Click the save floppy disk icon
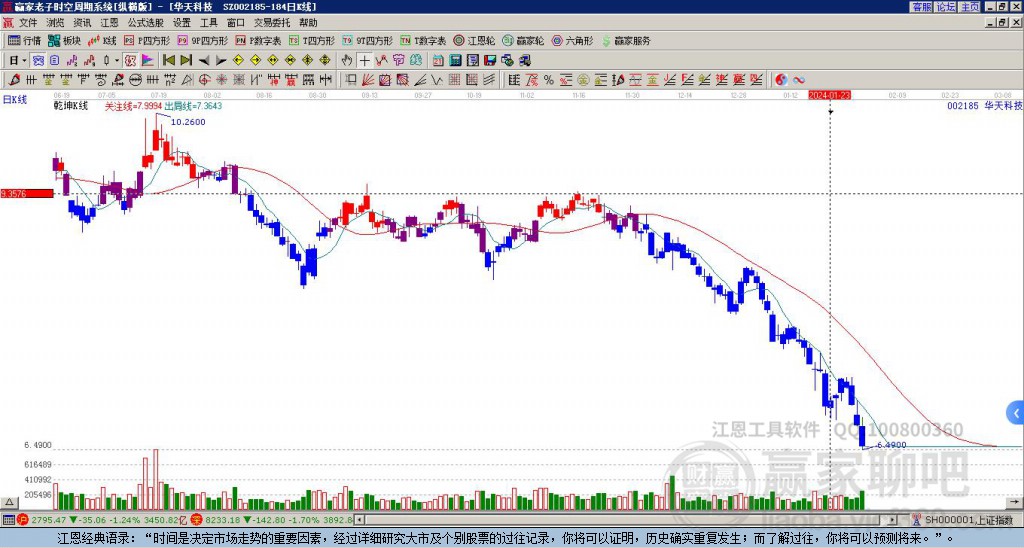Viewport: 1024px width, 548px height. pyautogui.click(x=490, y=60)
